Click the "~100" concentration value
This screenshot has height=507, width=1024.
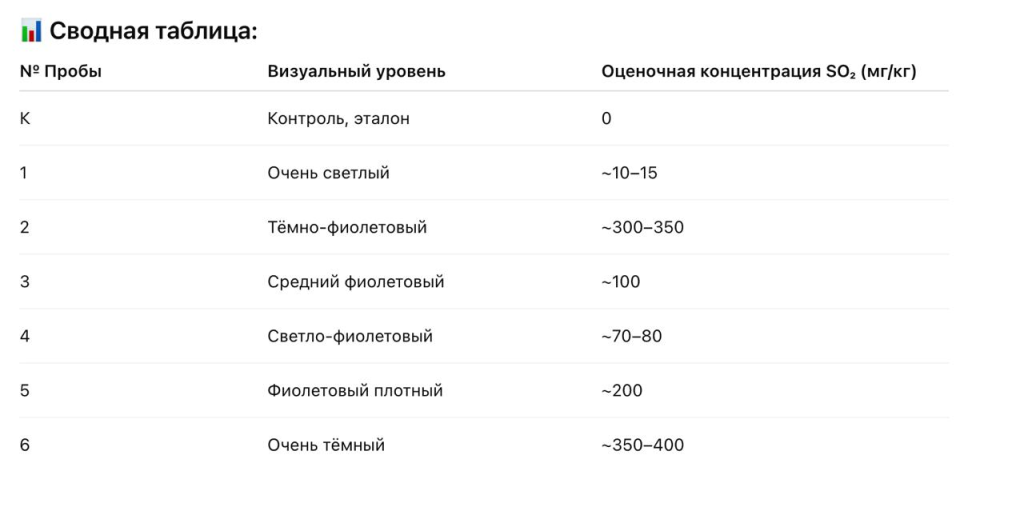pos(620,282)
